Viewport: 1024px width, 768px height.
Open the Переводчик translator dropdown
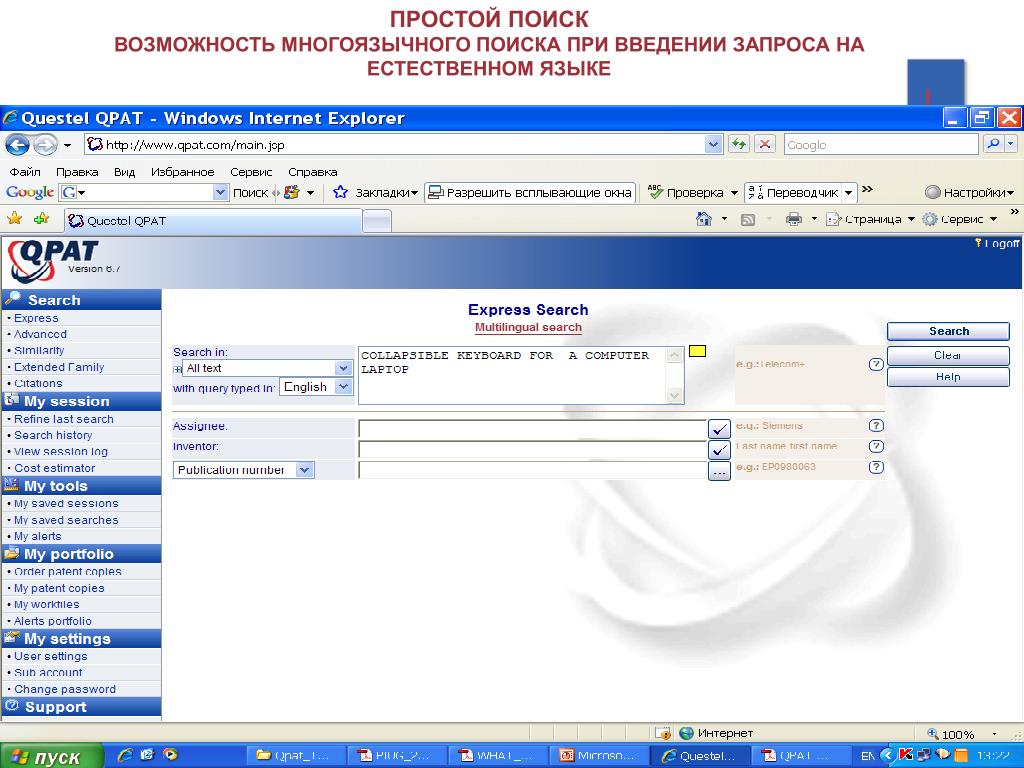coord(848,193)
